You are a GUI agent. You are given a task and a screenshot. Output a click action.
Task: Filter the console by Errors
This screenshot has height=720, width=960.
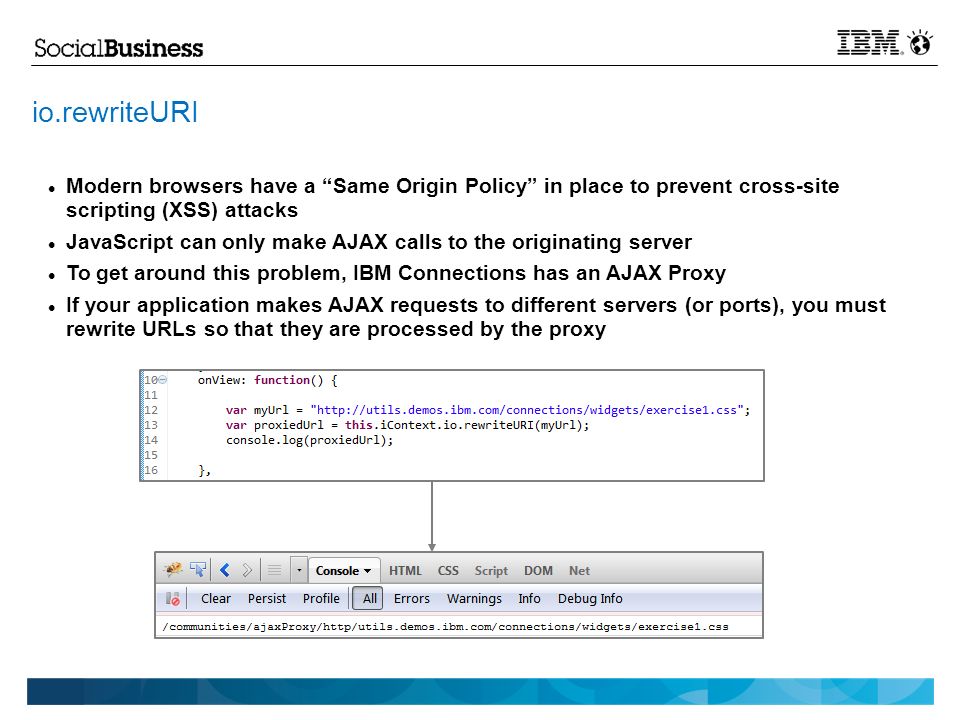[411, 598]
